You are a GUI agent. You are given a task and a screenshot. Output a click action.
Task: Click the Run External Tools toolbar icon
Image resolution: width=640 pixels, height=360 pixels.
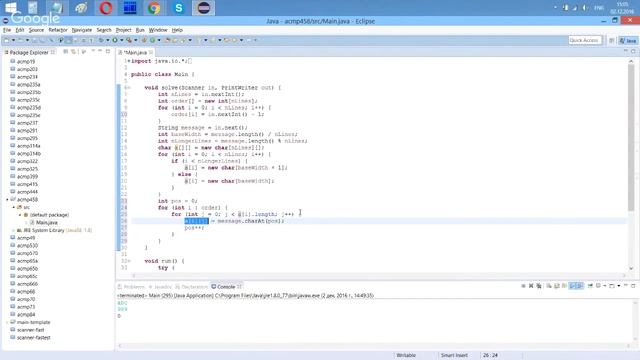pyautogui.click(x=129, y=40)
